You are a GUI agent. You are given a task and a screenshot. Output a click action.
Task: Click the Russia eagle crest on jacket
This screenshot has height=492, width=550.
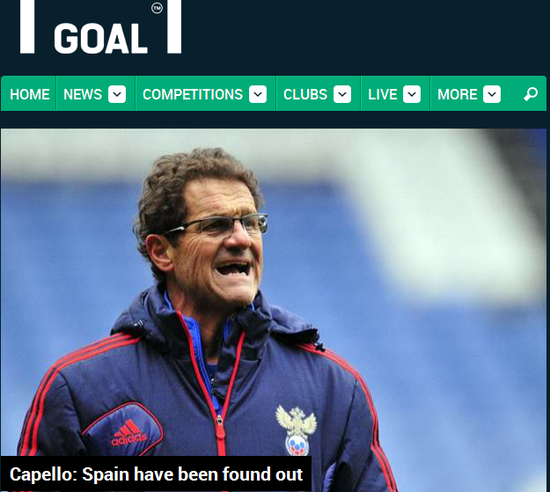[296, 430]
